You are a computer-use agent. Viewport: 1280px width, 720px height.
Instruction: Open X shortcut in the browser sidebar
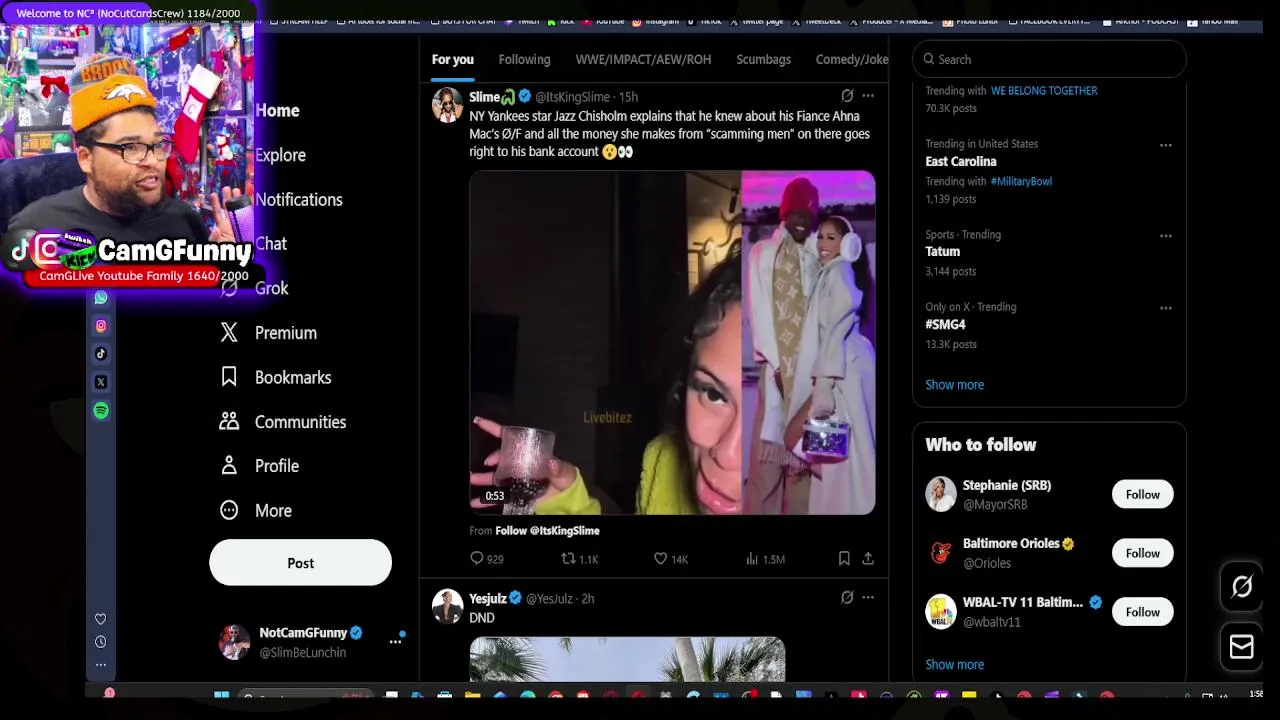pyautogui.click(x=101, y=382)
